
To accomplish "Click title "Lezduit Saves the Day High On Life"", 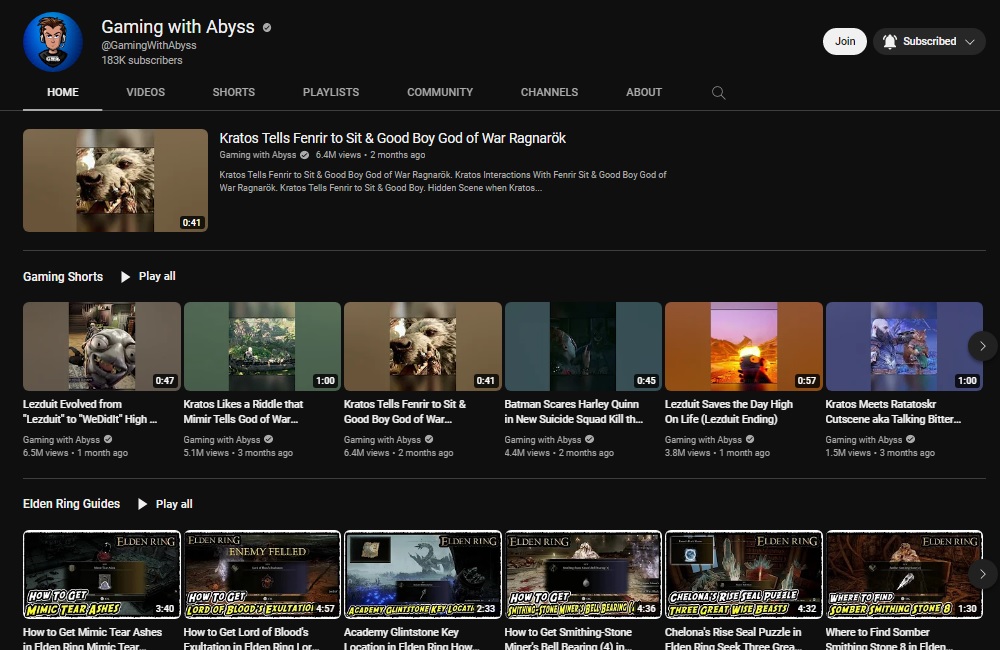I will tap(729, 411).
